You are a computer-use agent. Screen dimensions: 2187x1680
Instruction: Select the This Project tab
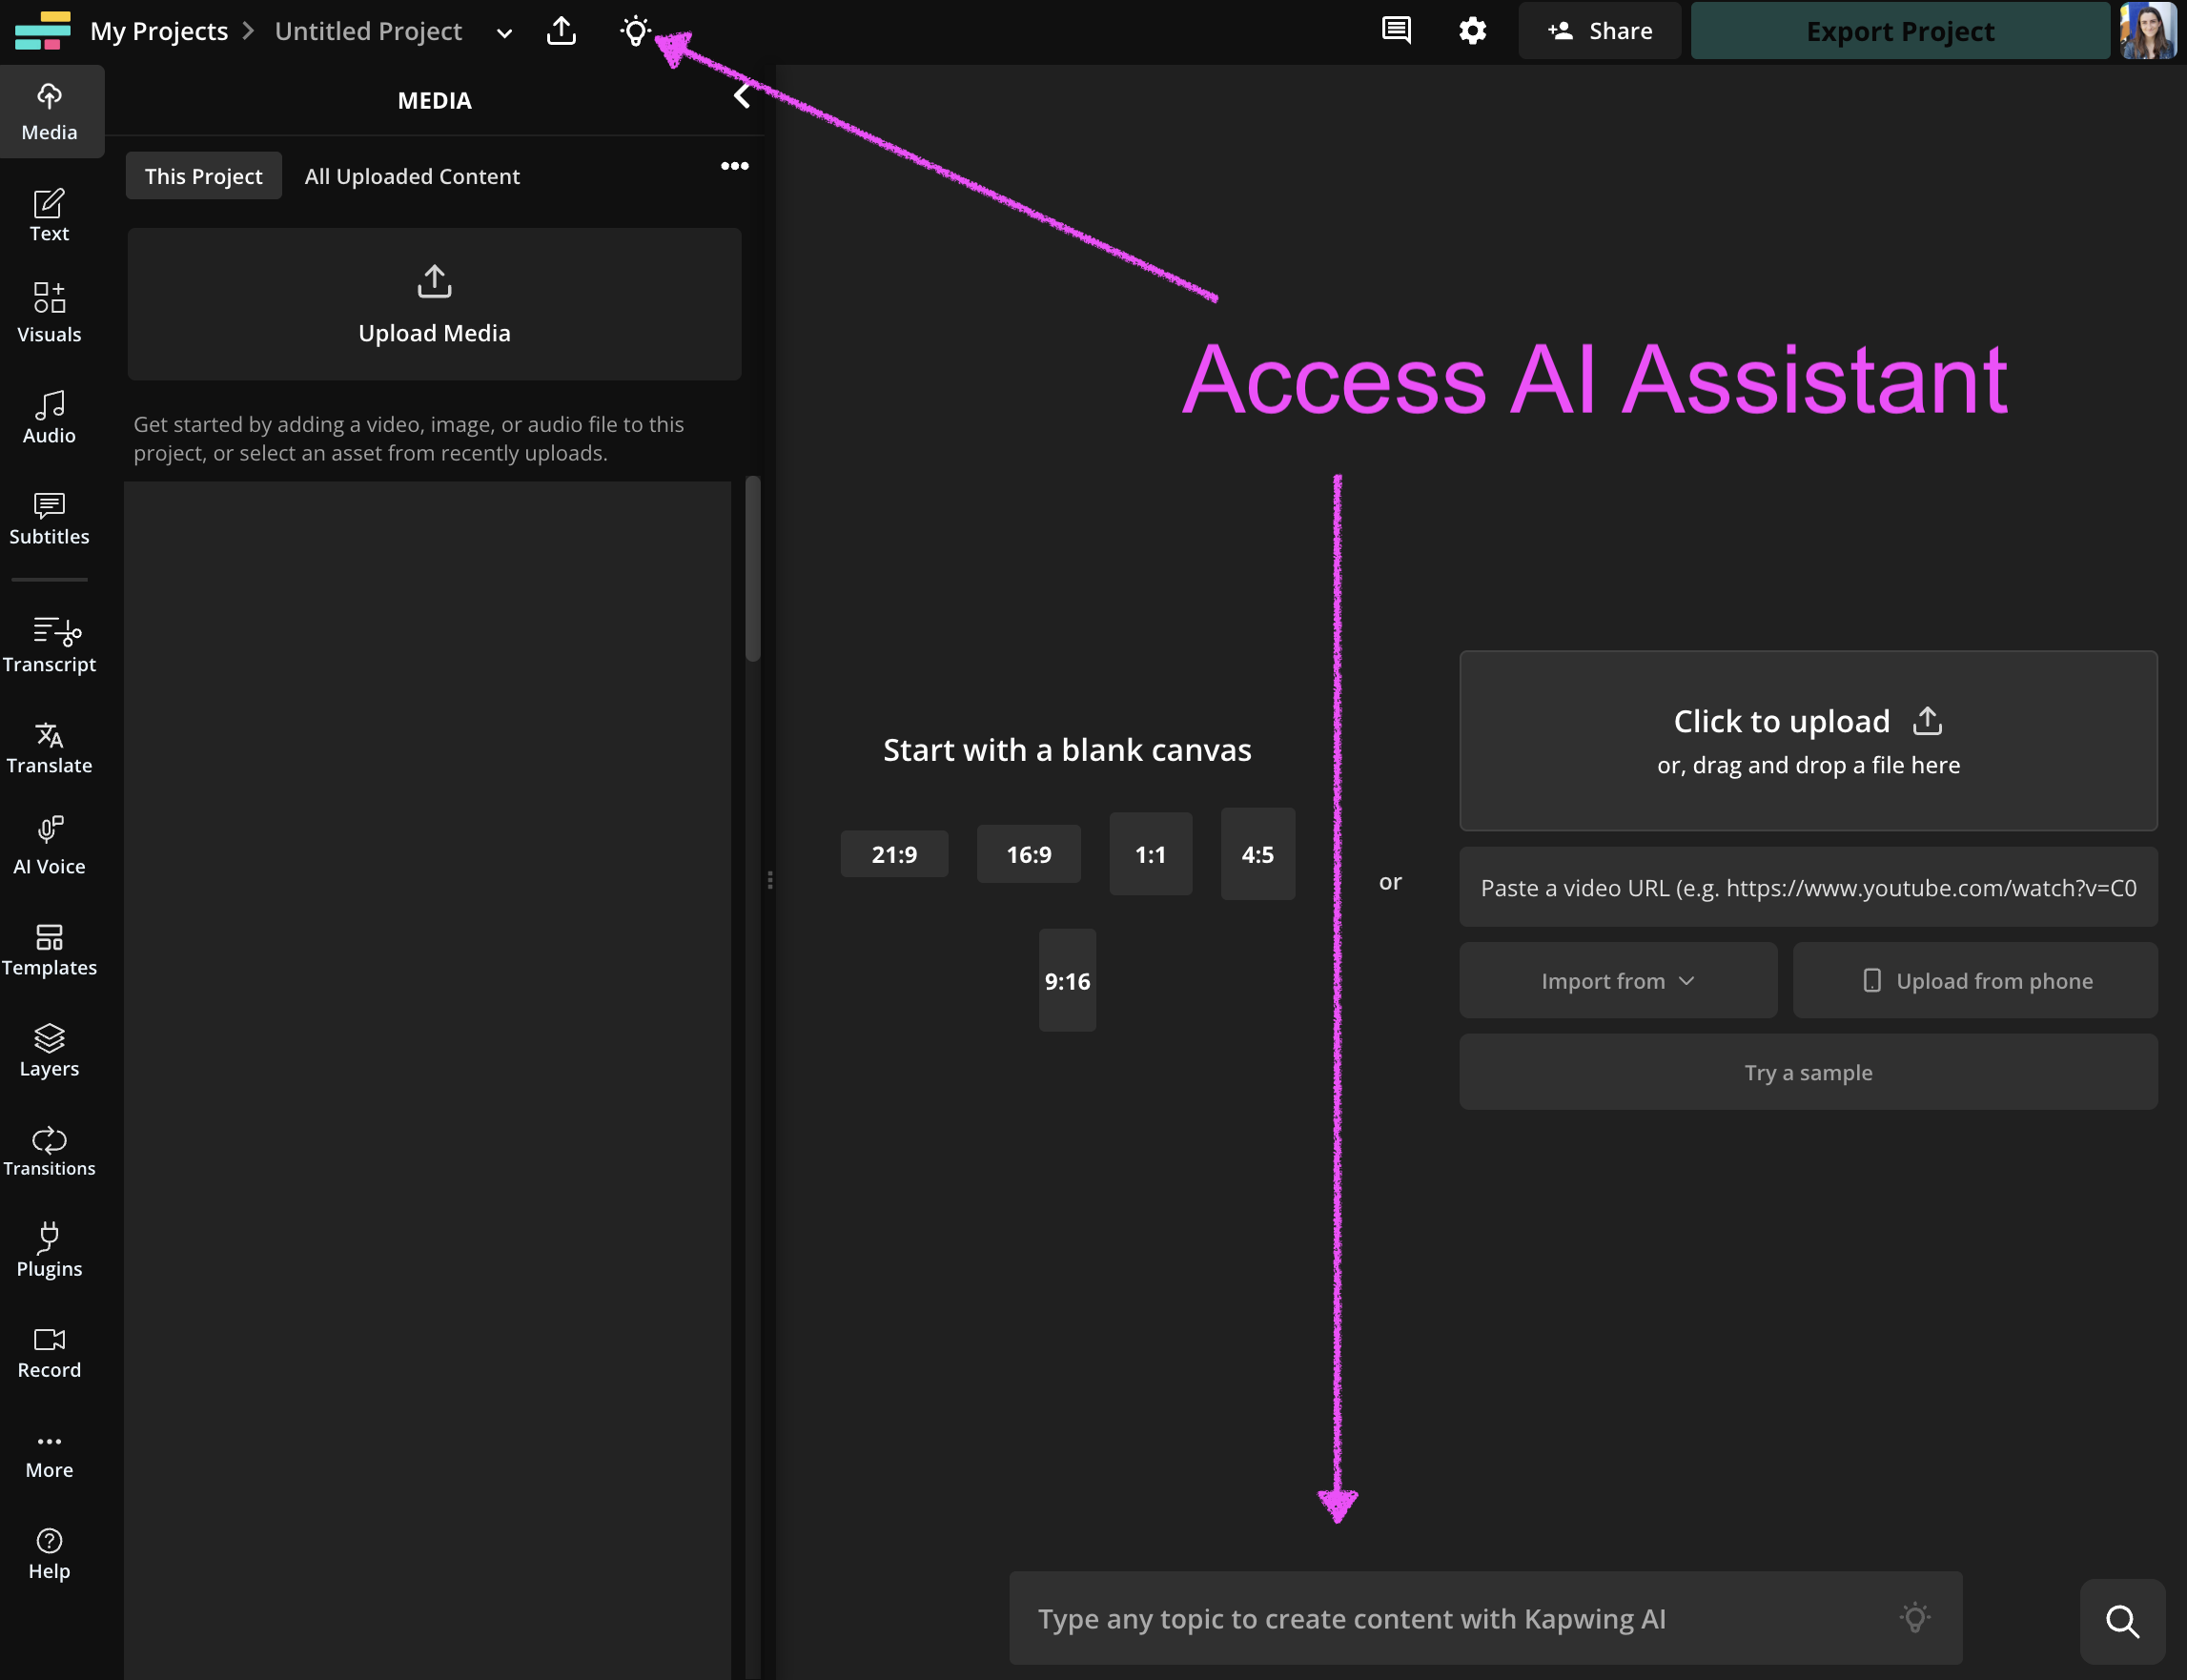(203, 176)
